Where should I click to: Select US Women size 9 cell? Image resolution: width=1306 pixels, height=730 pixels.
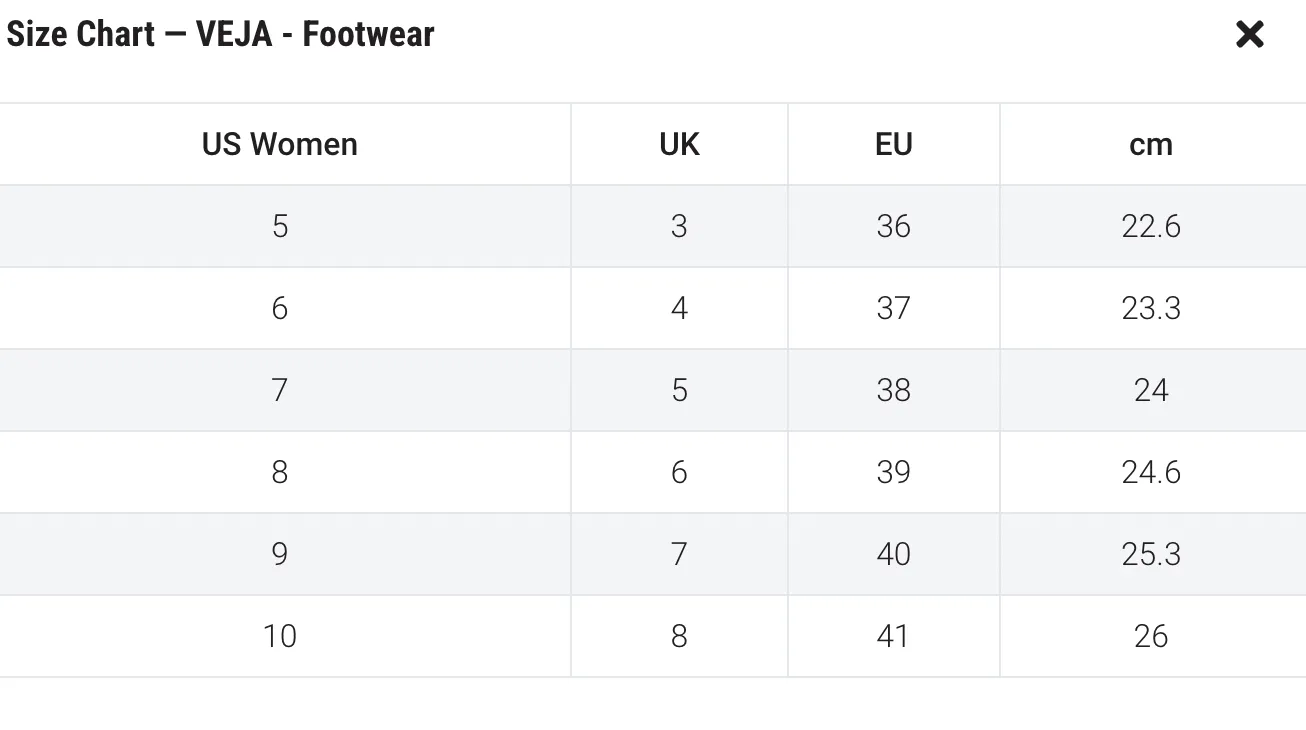pyautogui.click(x=280, y=554)
